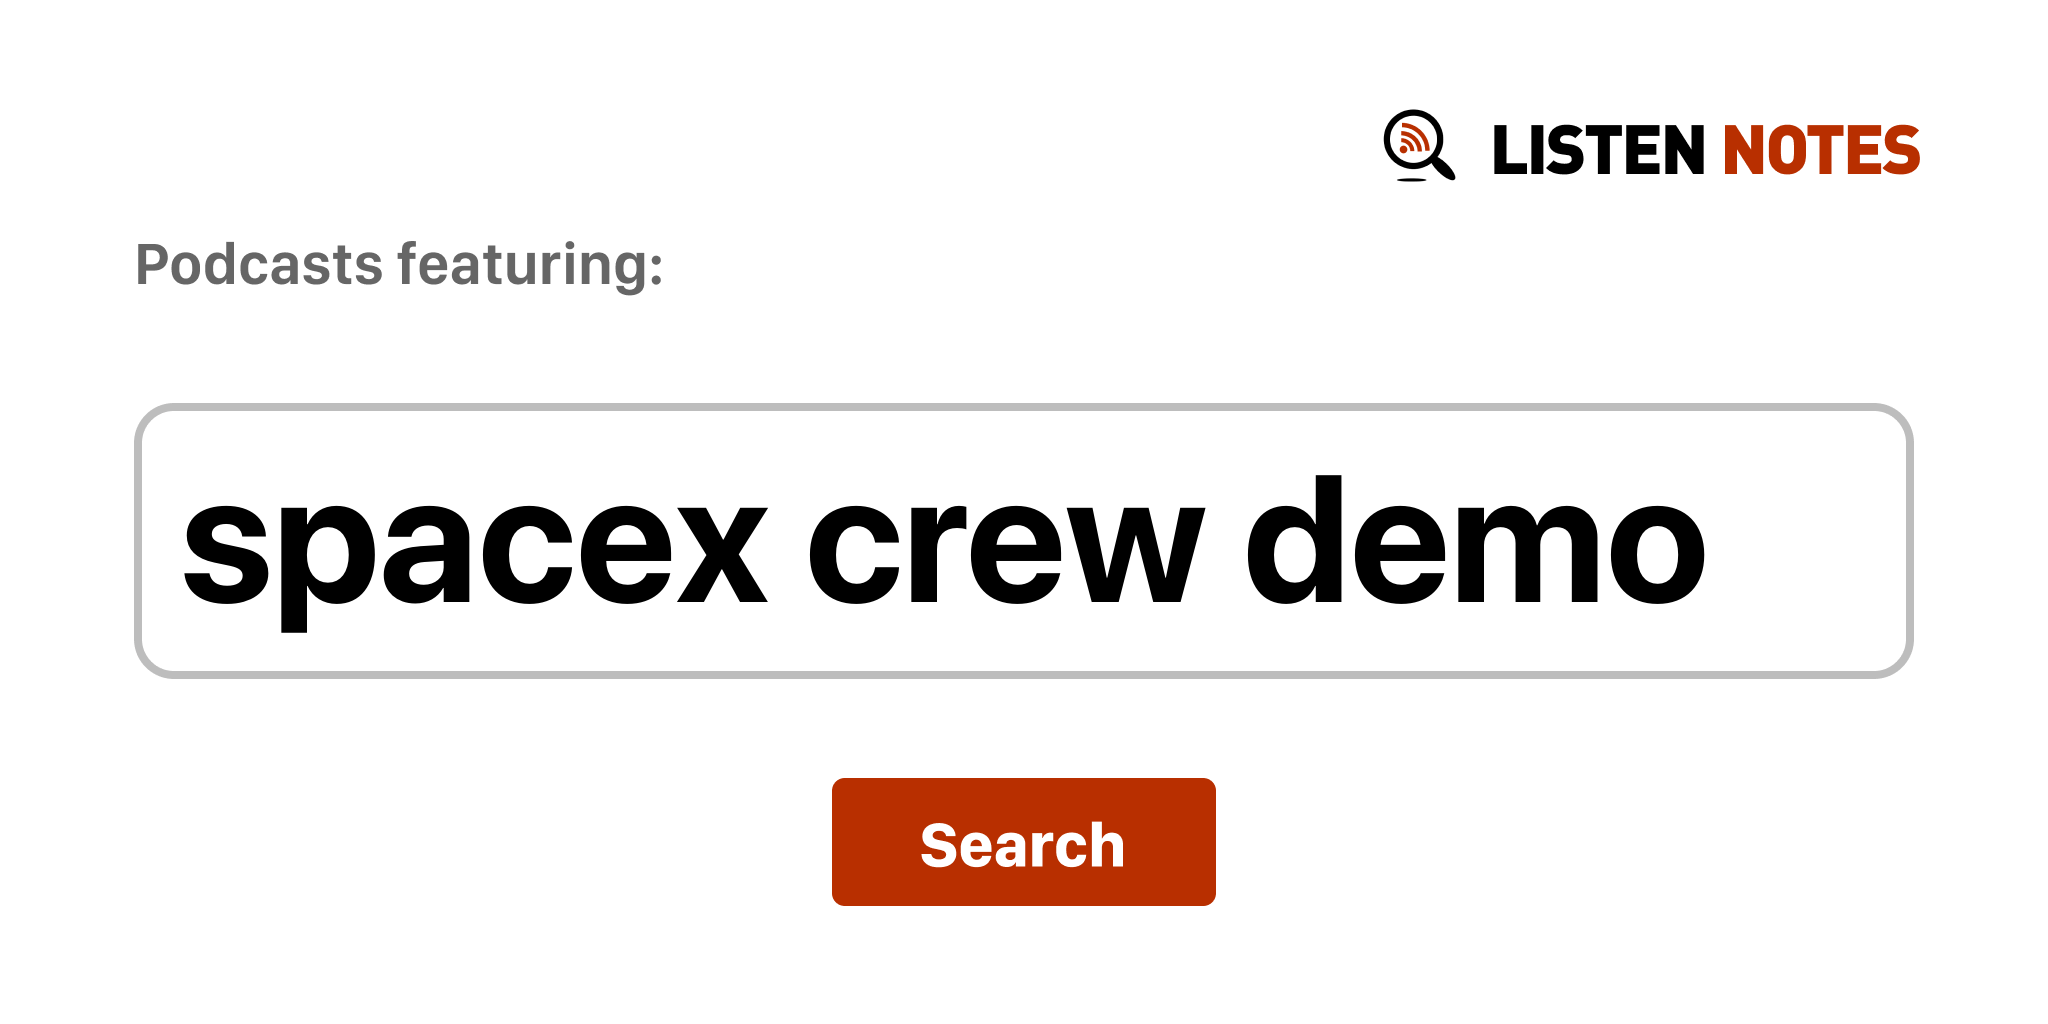The image size is (2048, 1024).
Task: Click the red RSS symbol inside the magnifier
Action: point(1413,138)
